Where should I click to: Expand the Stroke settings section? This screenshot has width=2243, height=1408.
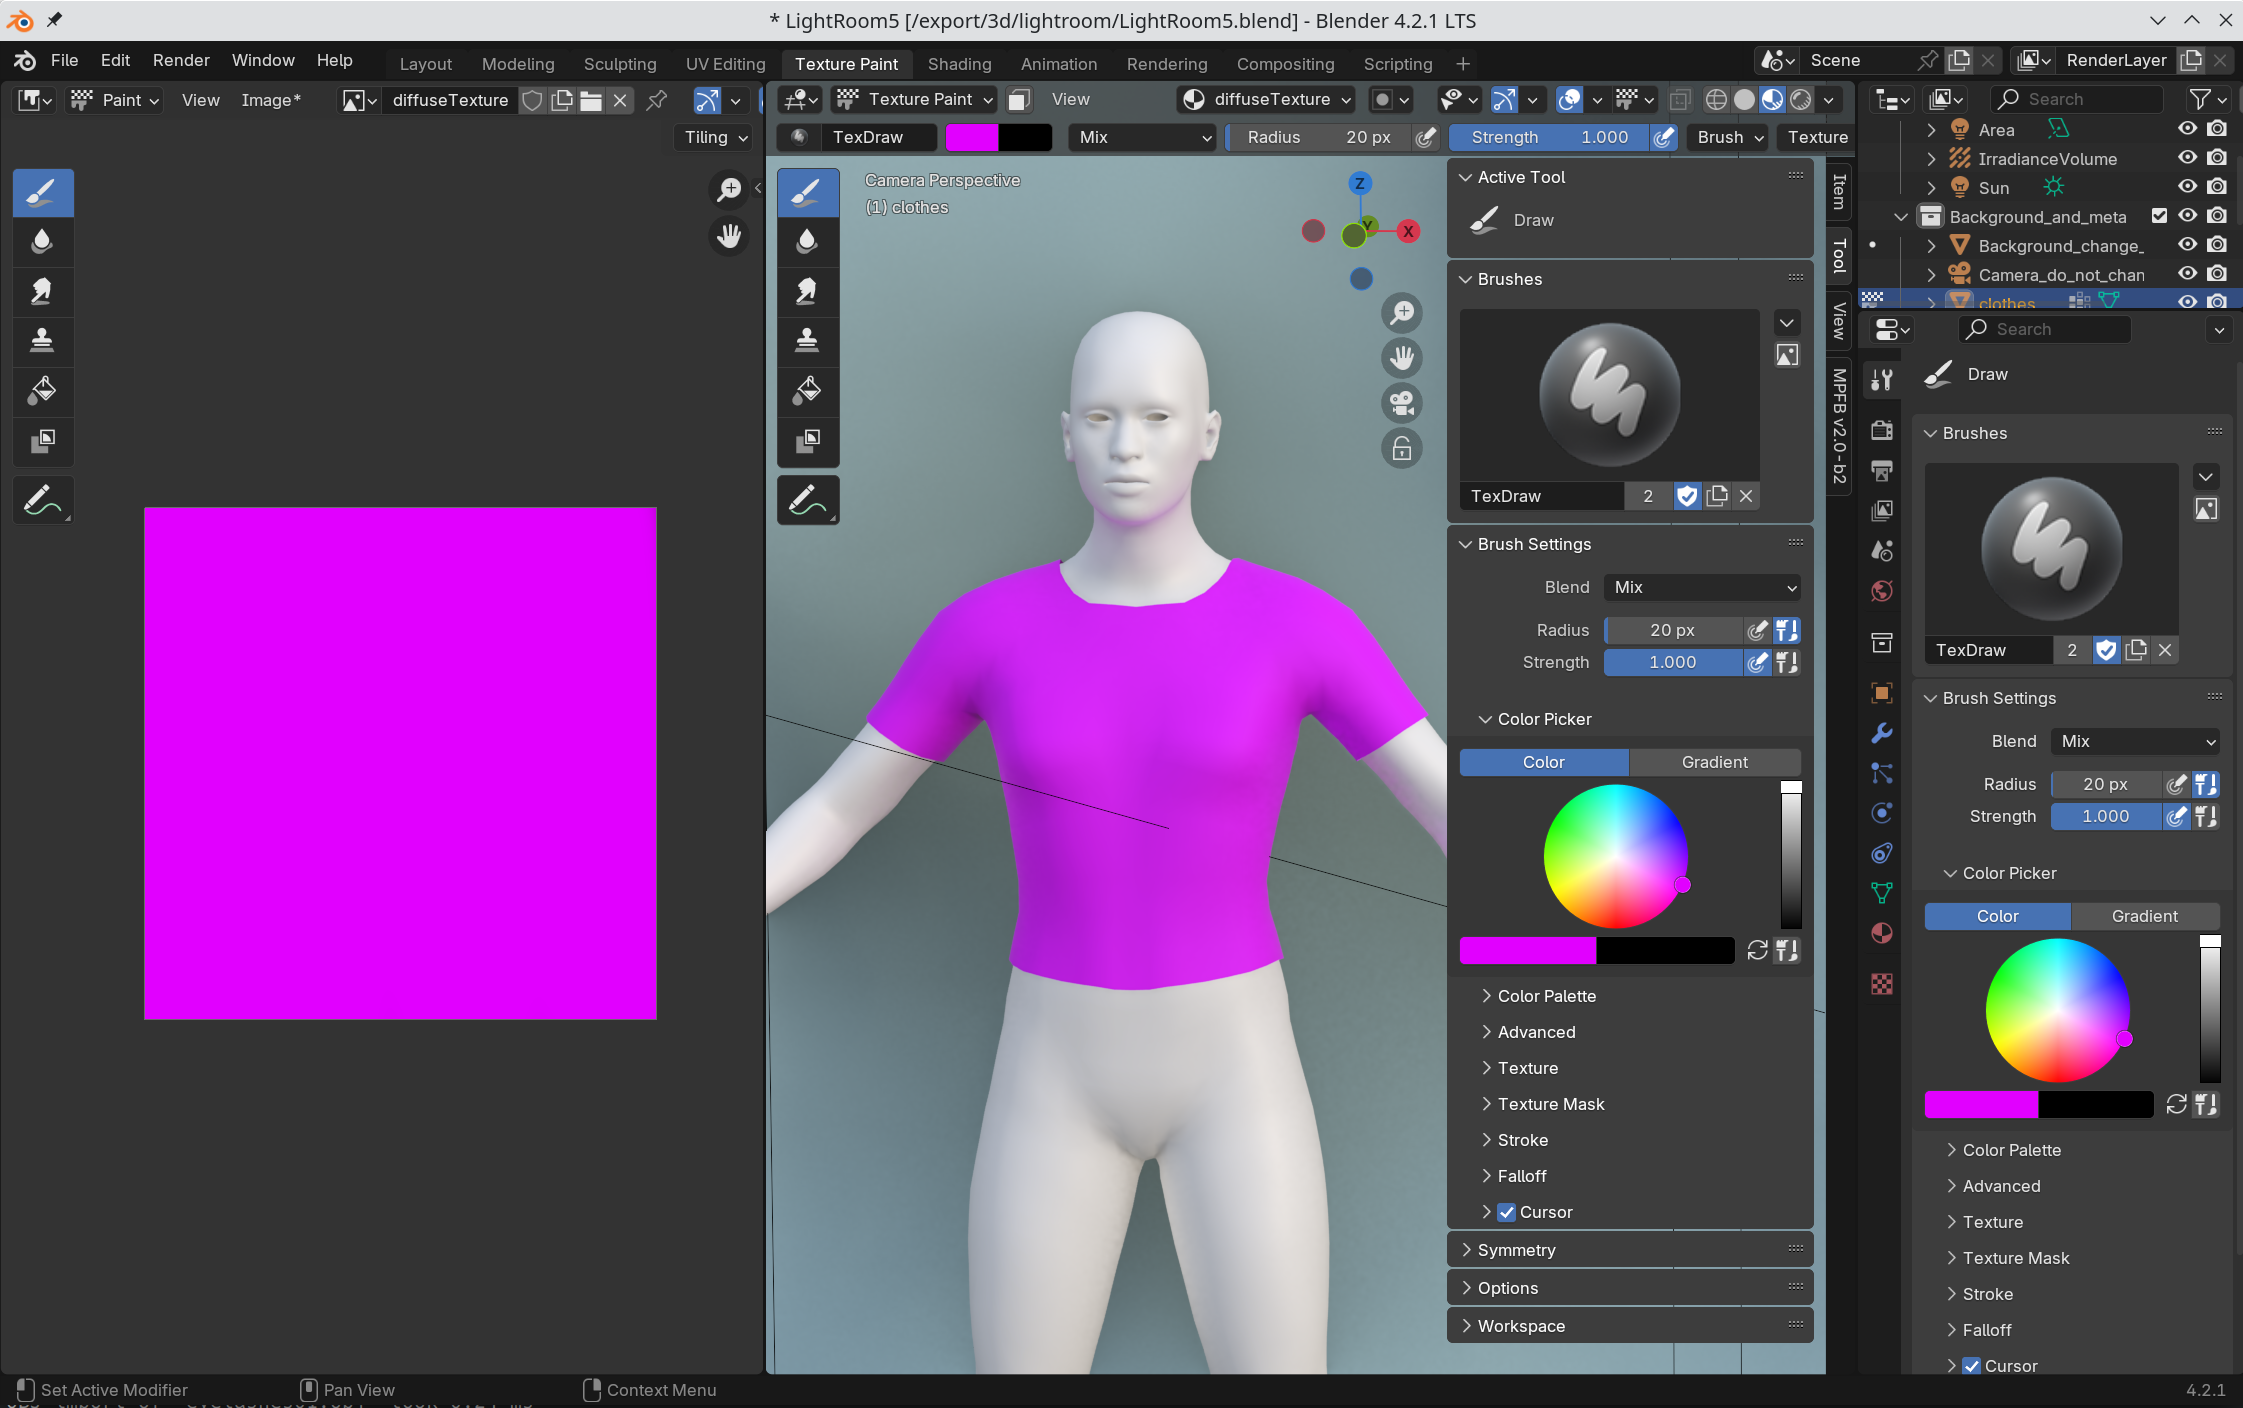click(x=1520, y=1139)
